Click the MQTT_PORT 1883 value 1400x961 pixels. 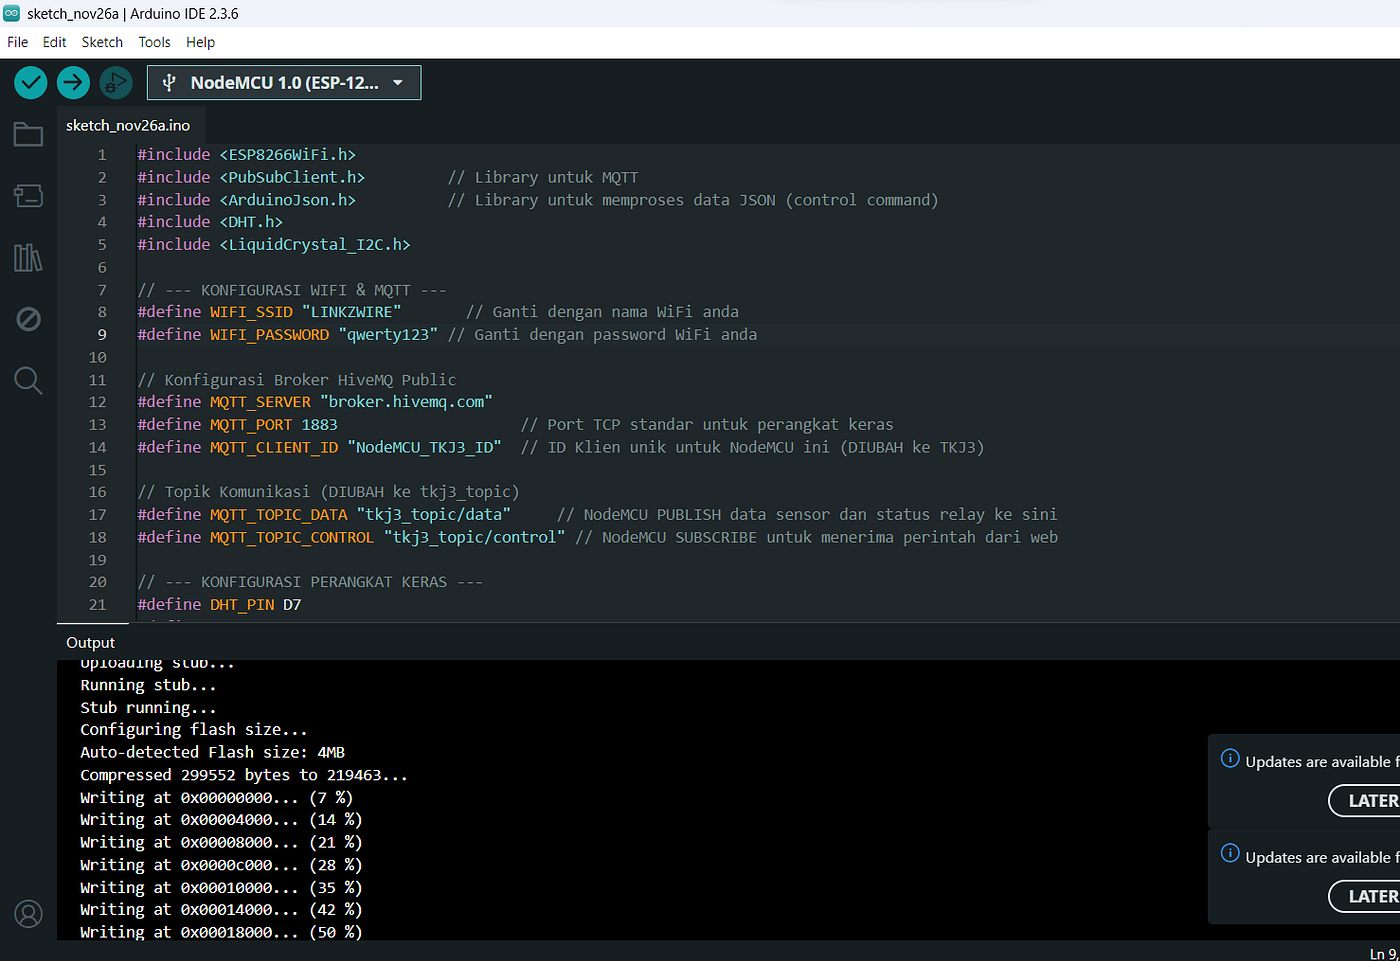[x=320, y=425]
